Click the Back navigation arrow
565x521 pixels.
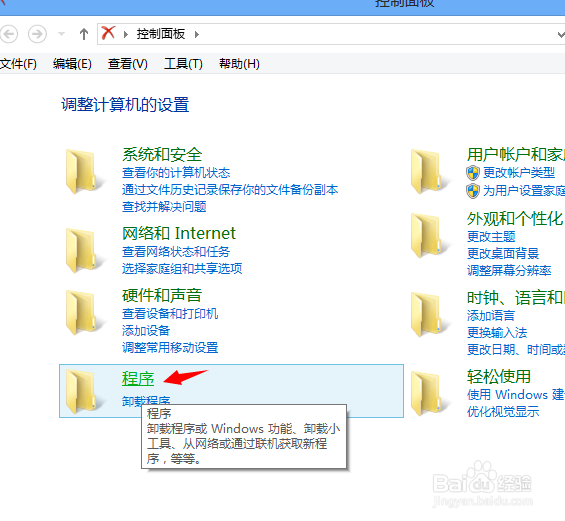(x=9, y=34)
